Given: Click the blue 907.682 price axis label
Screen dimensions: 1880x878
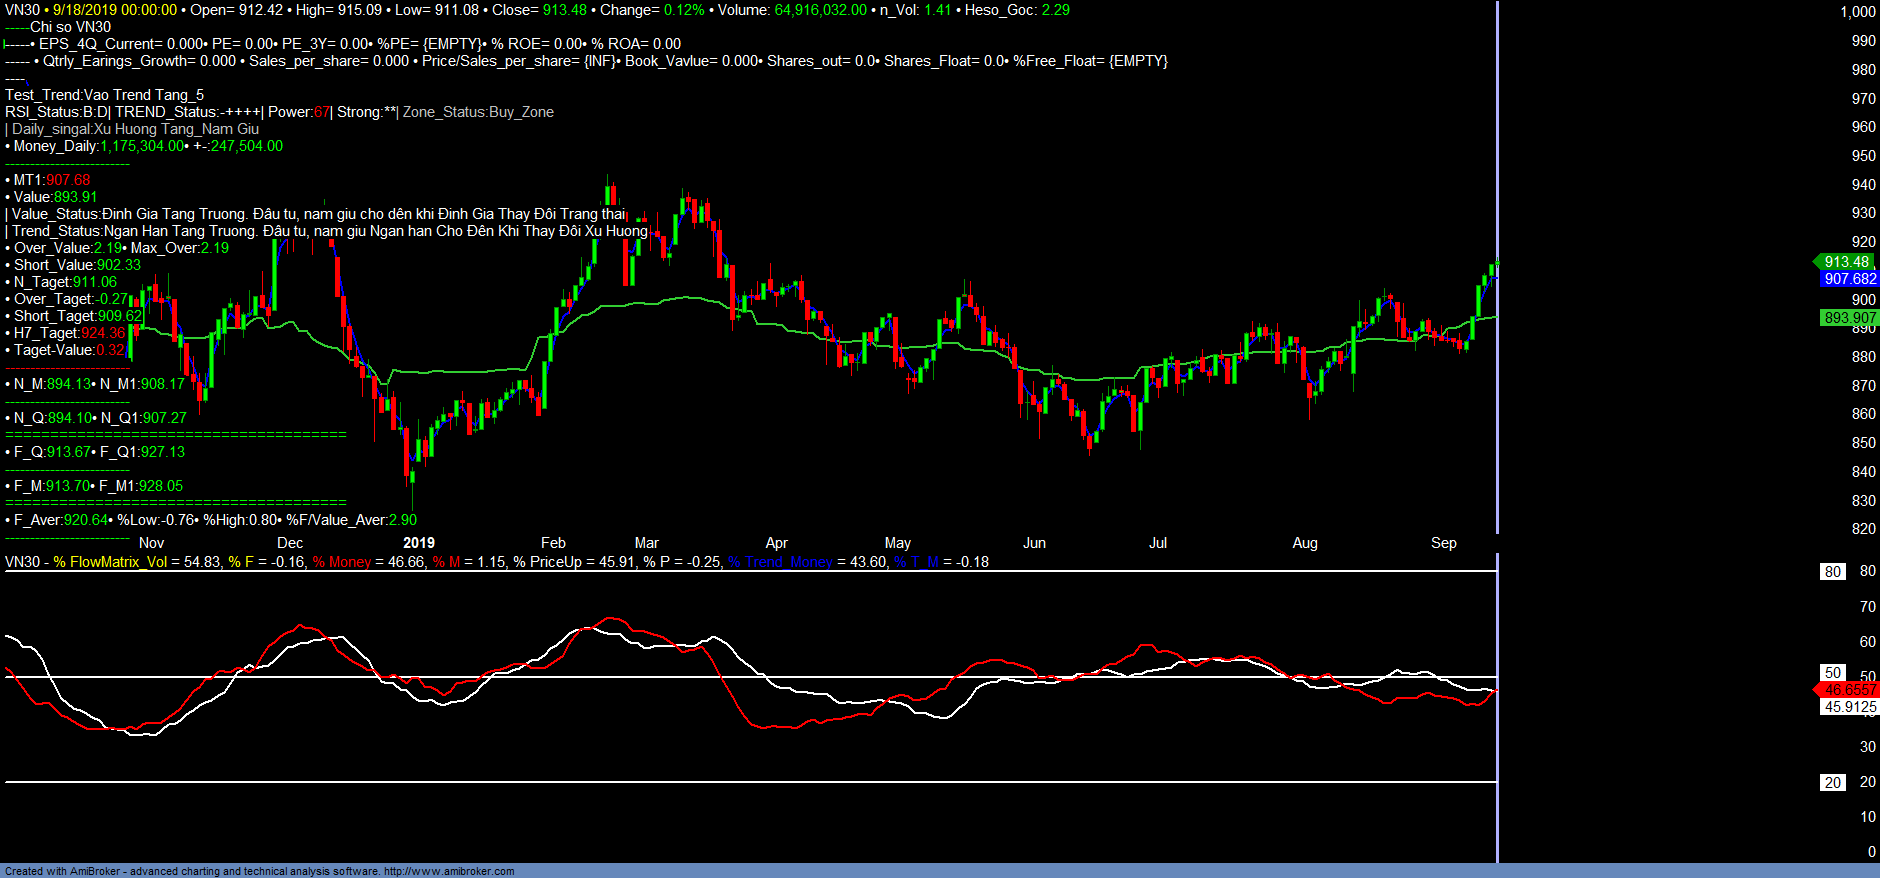Looking at the screenshot, I should coord(1849,279).
